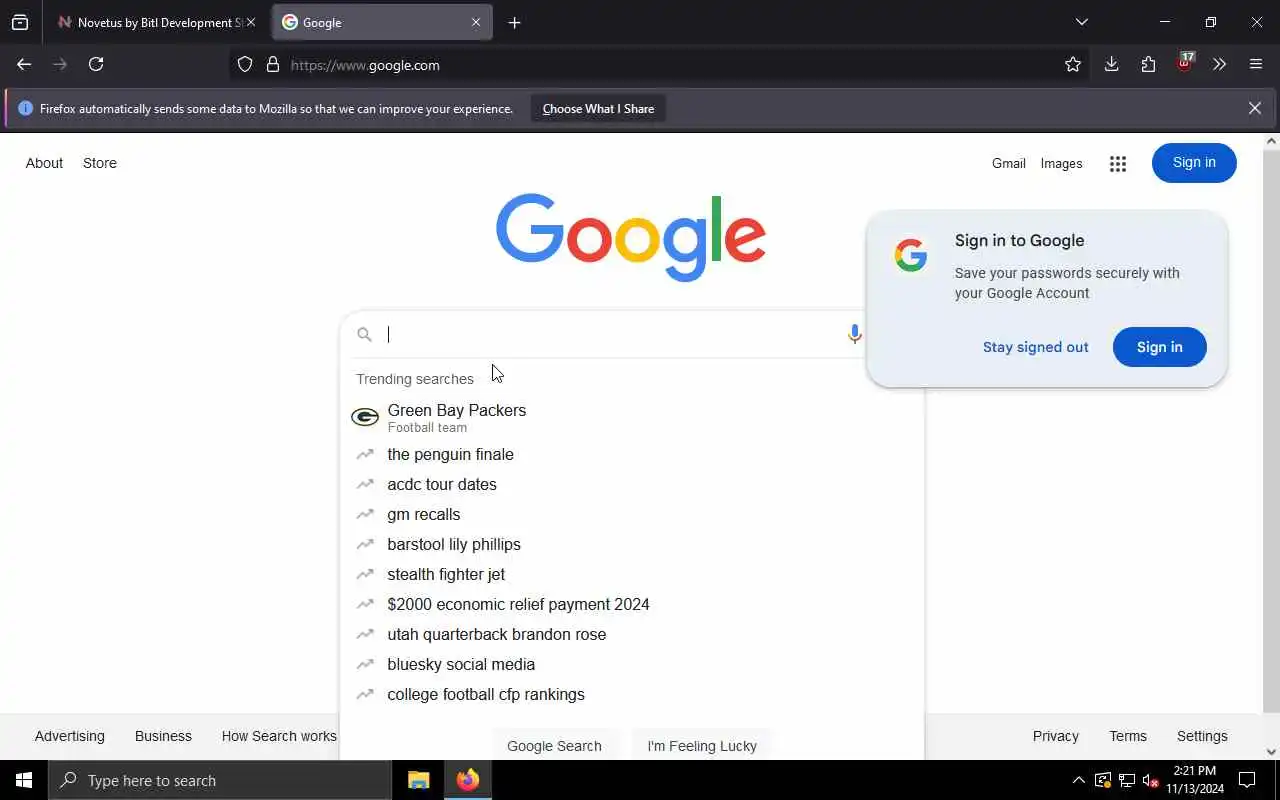Select 'gm recalls' suggestion
The image size is (1280, 800).
tap(632, 514)
